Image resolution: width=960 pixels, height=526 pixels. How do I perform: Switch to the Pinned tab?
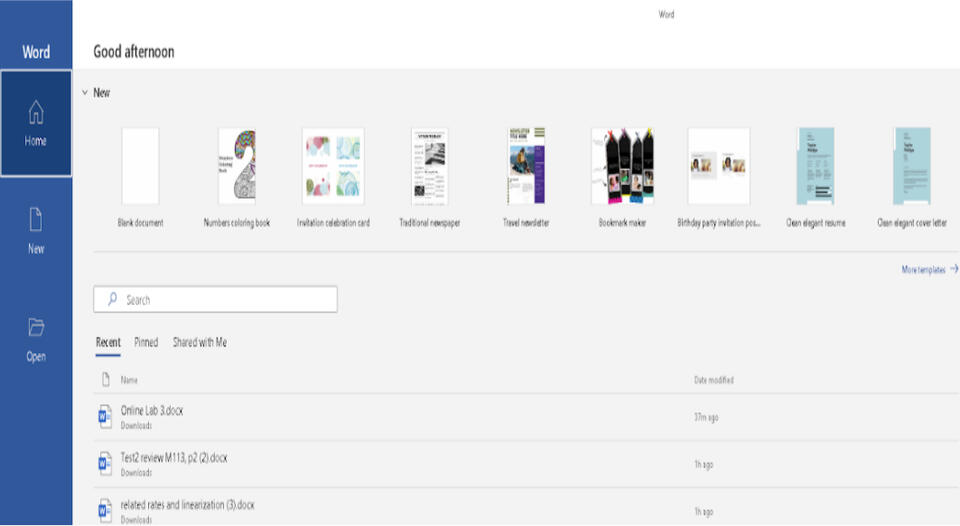[x=146, y=342]
